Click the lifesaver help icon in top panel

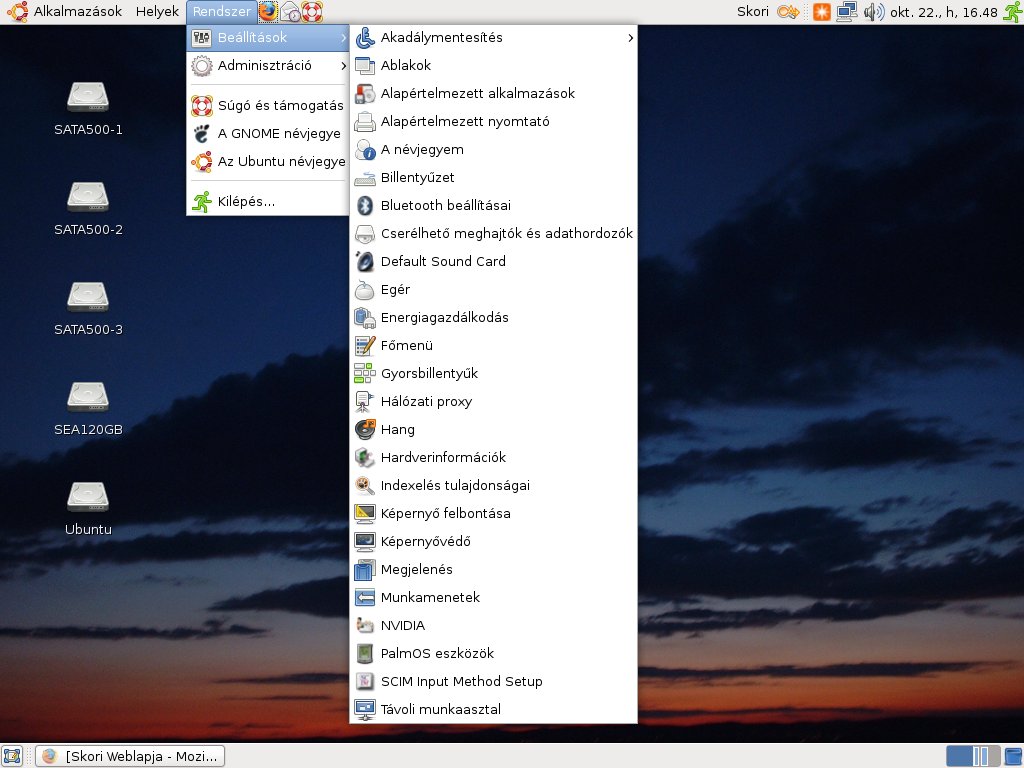click(x=313, y=12)
